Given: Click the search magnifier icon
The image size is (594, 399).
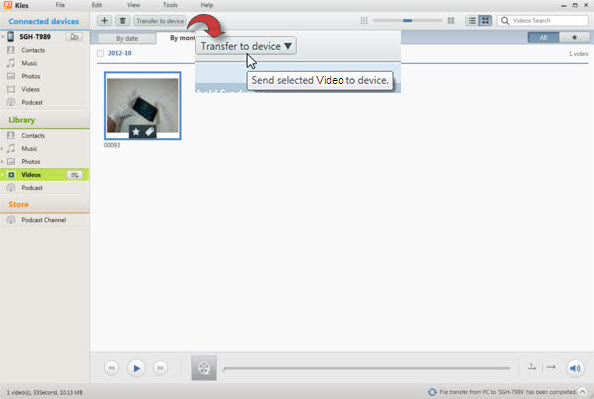Looking at the screenshot, I should coord(505,20).
